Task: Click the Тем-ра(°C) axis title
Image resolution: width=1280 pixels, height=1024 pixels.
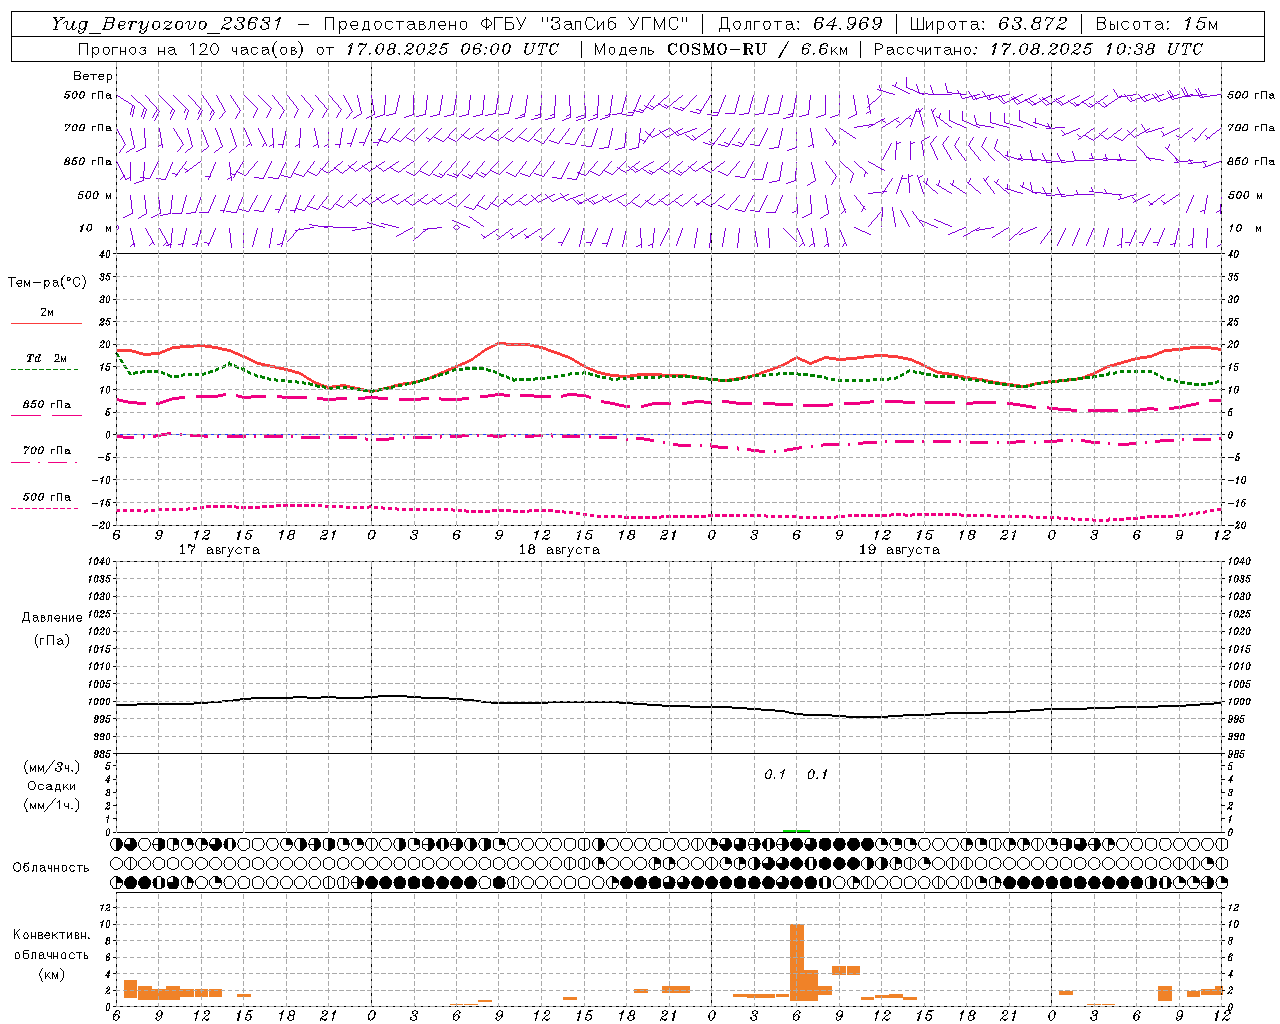Action: click(47, 283)
